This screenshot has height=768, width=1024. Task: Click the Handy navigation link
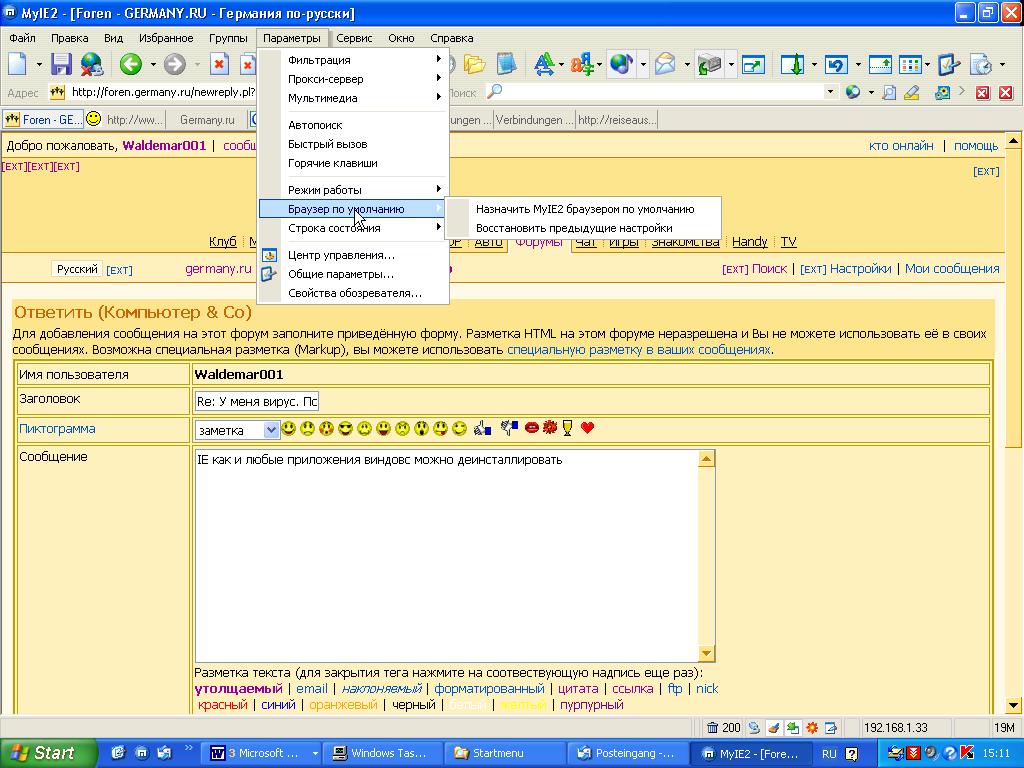(750, 242)
